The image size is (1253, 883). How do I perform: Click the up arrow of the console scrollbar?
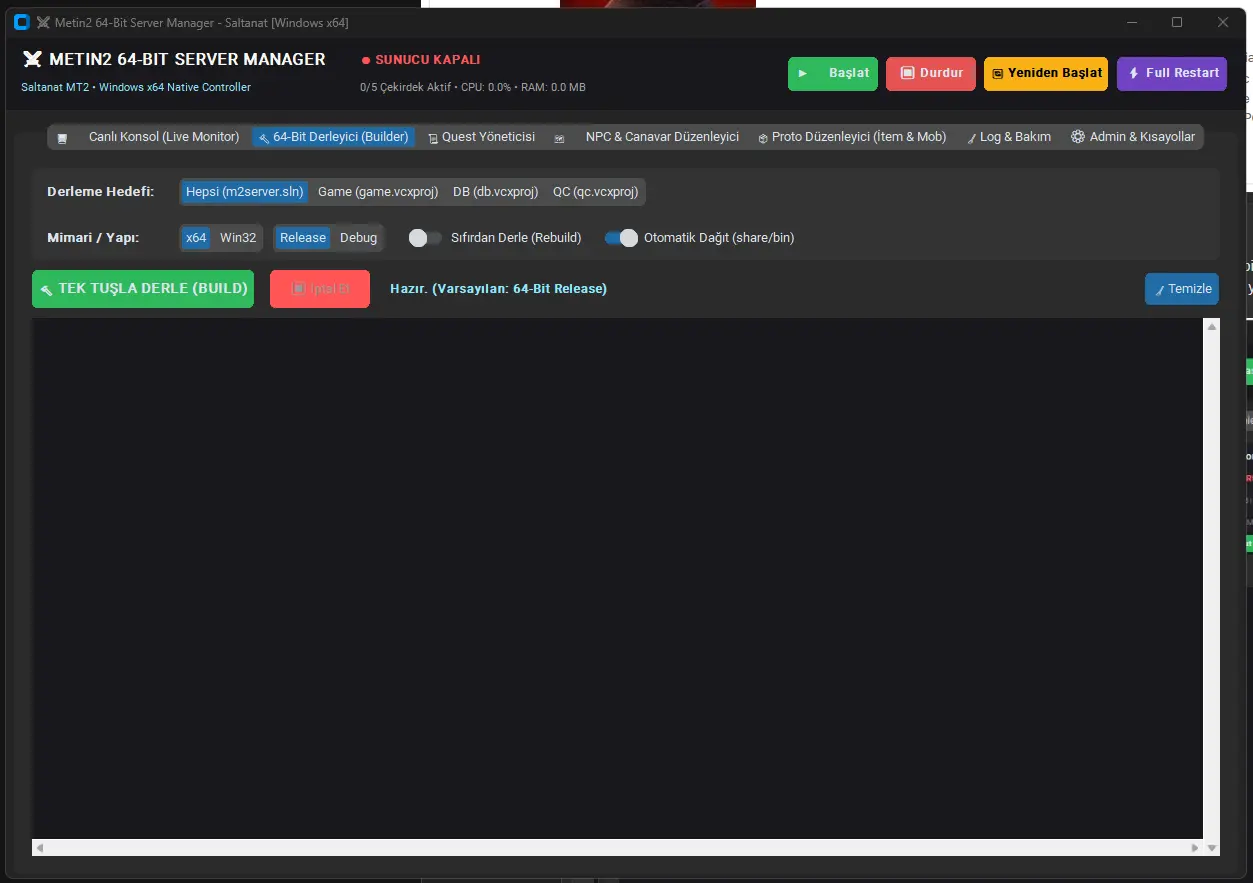click(x=1212, y=327)
